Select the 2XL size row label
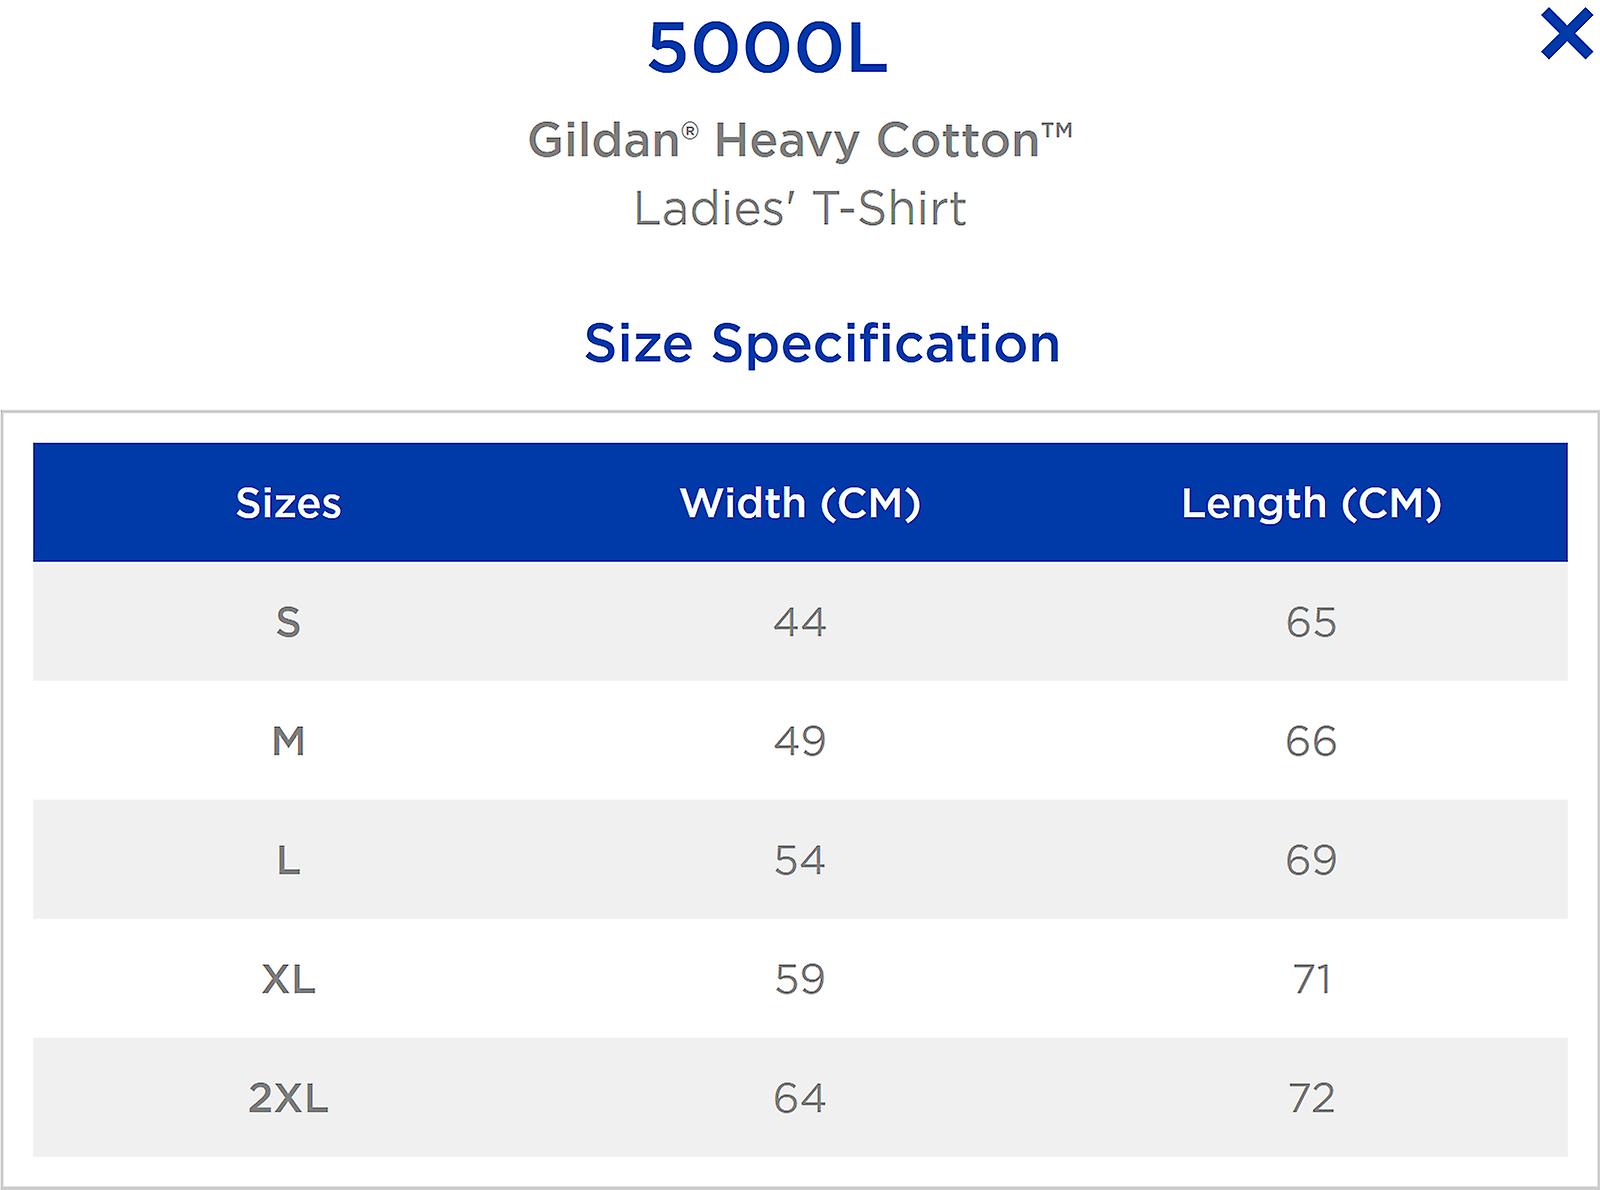Viewport: 1600px width, 1190px height. click(x=289, y=1096)
